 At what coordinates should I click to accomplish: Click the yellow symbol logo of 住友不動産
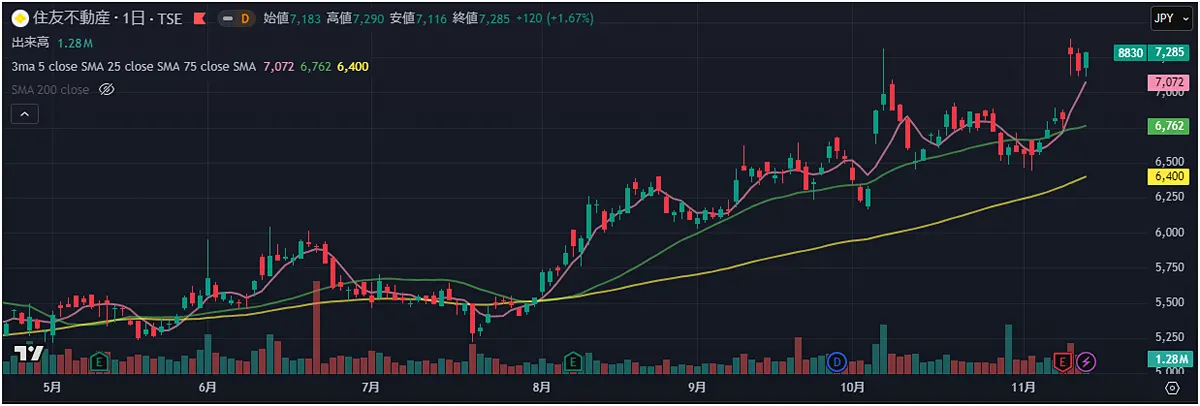pos(18,19)
